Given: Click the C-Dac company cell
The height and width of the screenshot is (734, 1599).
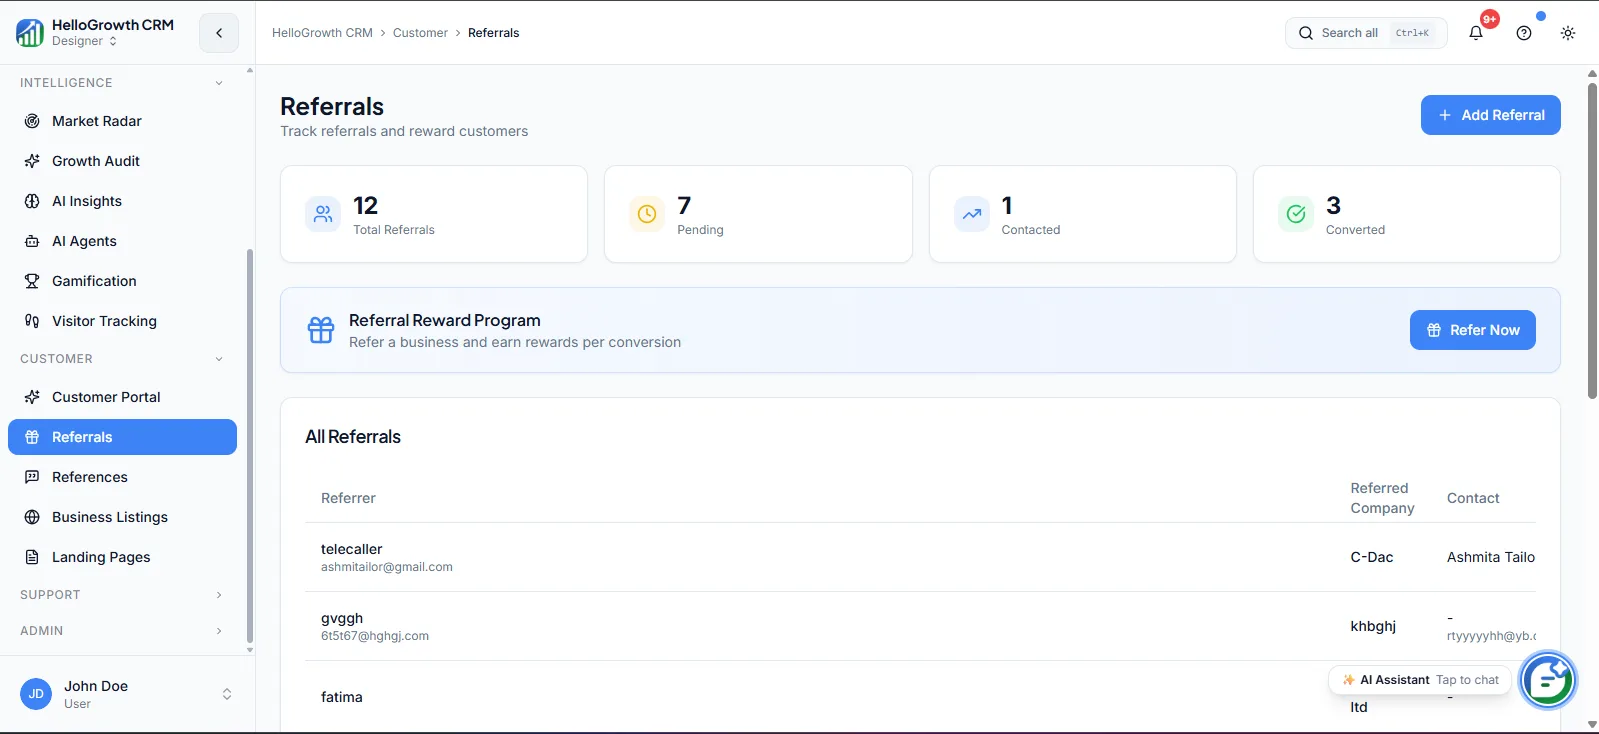Looking at the screenshot, I should (x=1372, y=557).
